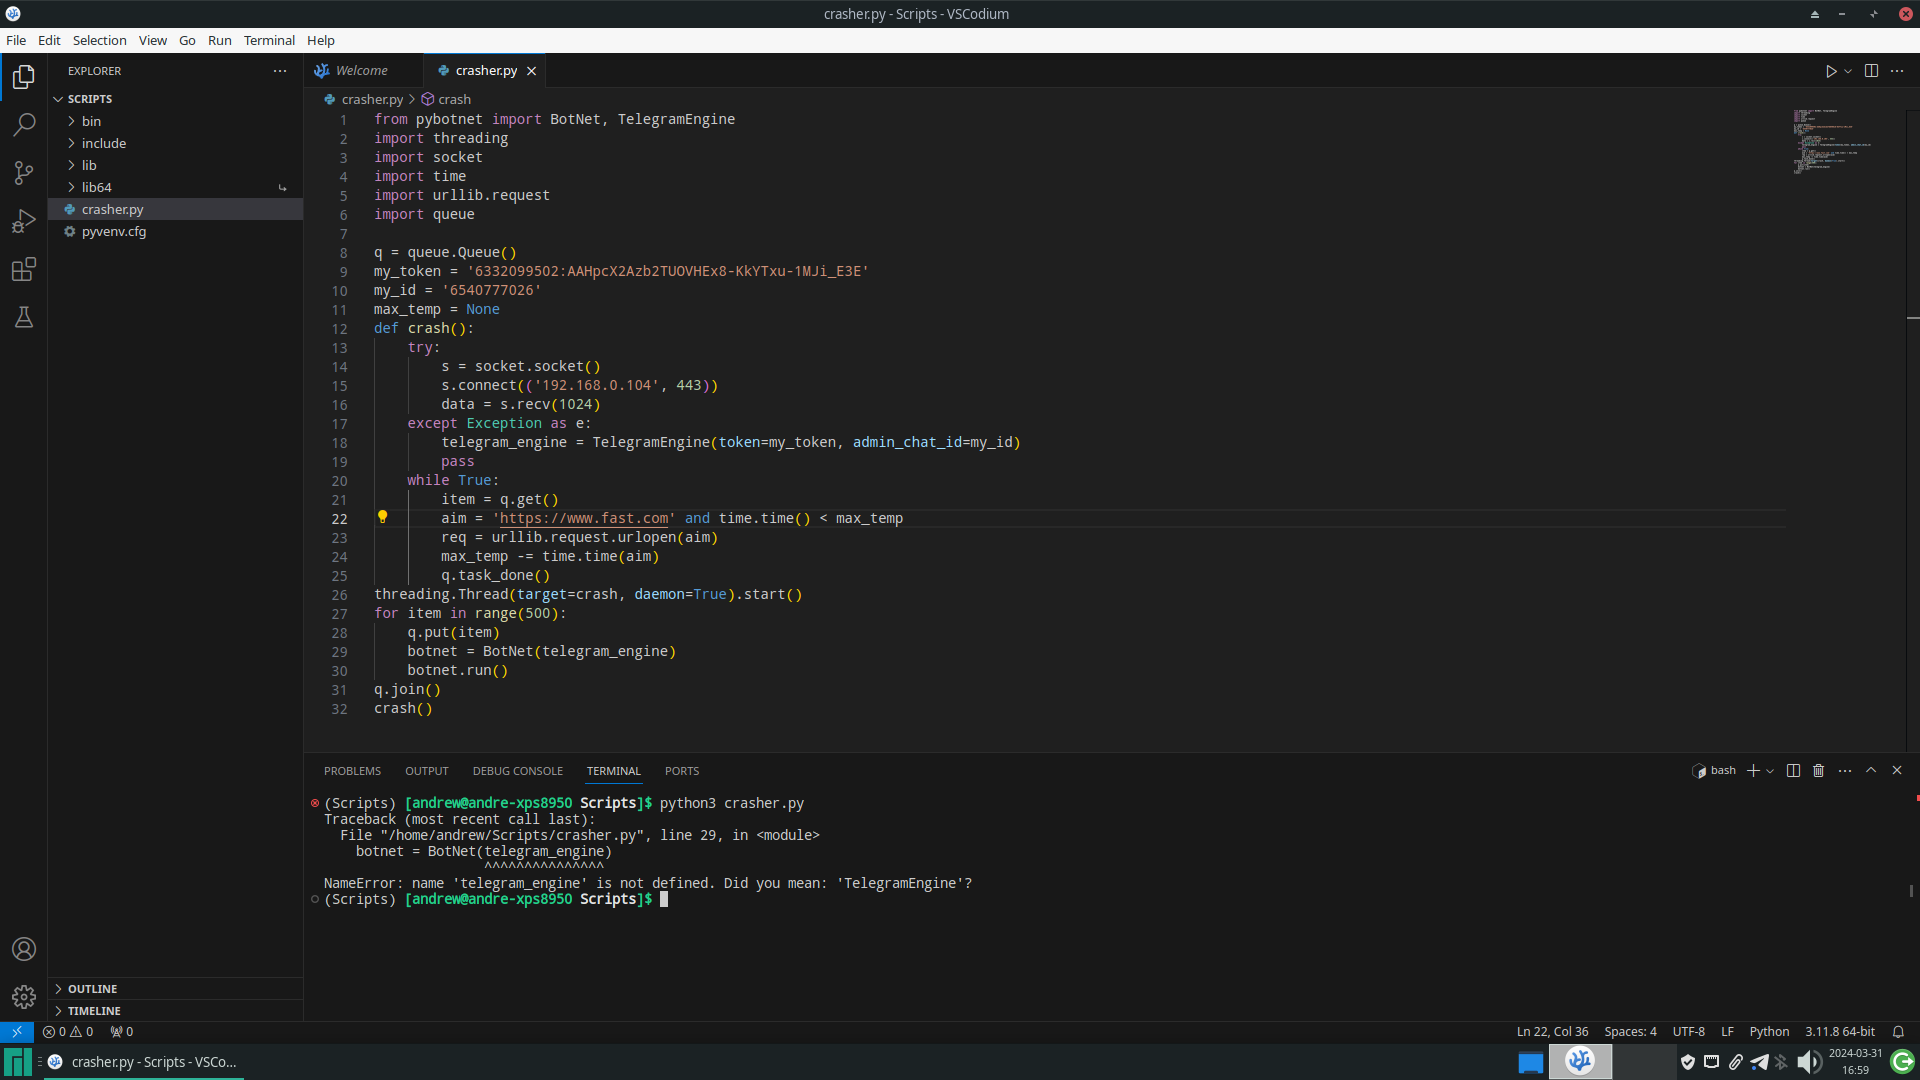The height and width of the screenshot is (1080, 1920).
Task: Switch to the PROBLEMS panel tab
Action: [x=352, y=771]
